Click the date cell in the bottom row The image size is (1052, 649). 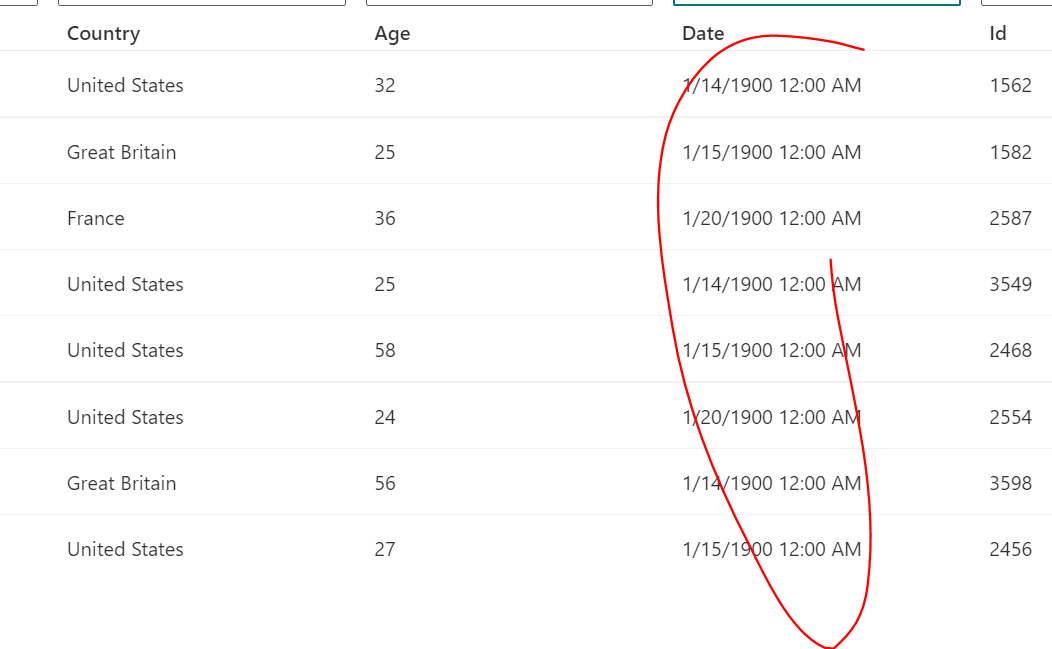point(771,549)
